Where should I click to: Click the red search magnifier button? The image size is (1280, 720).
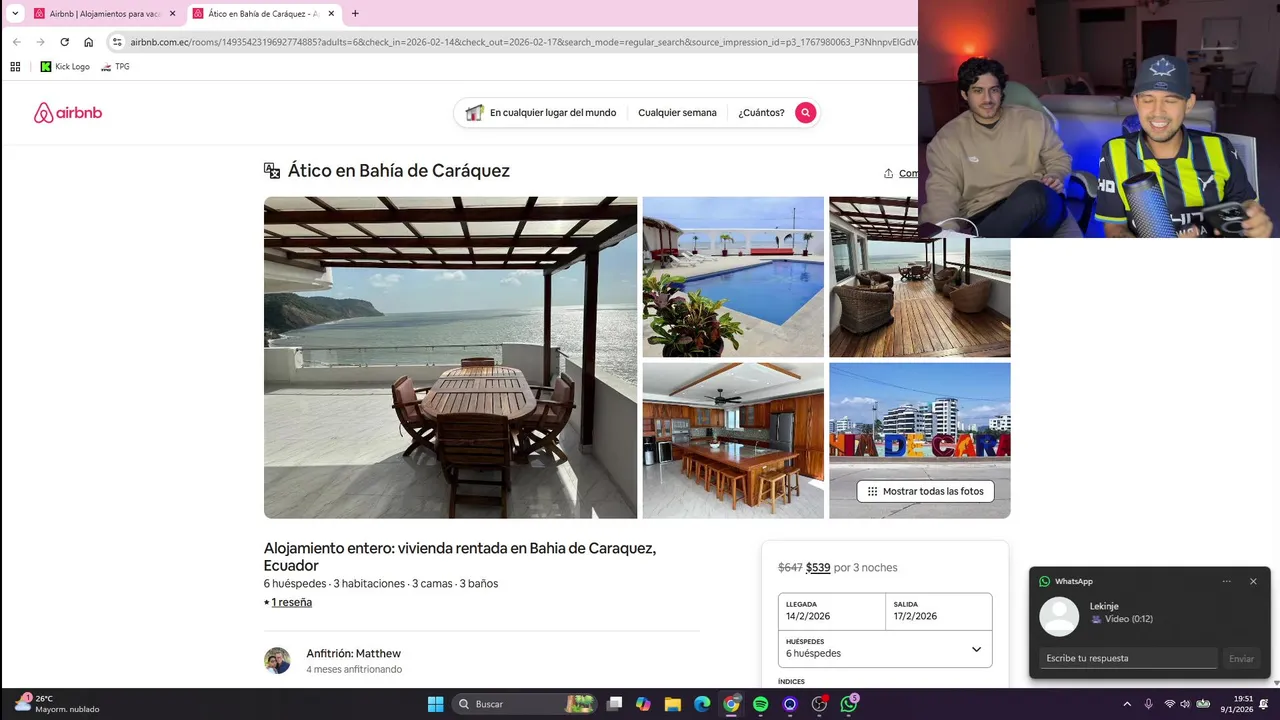(806, 113)
